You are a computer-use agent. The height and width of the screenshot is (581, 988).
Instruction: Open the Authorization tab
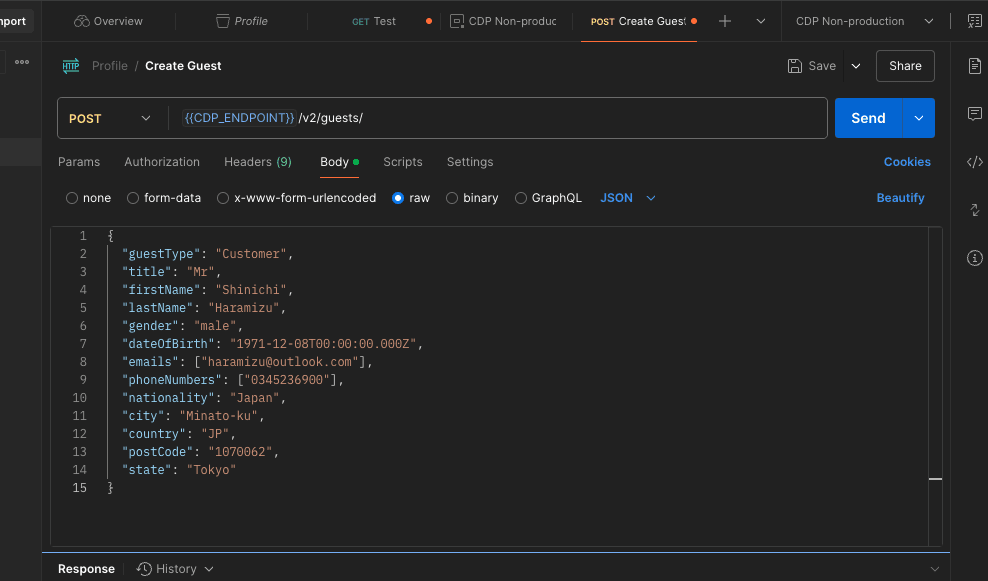pos(162,162)
